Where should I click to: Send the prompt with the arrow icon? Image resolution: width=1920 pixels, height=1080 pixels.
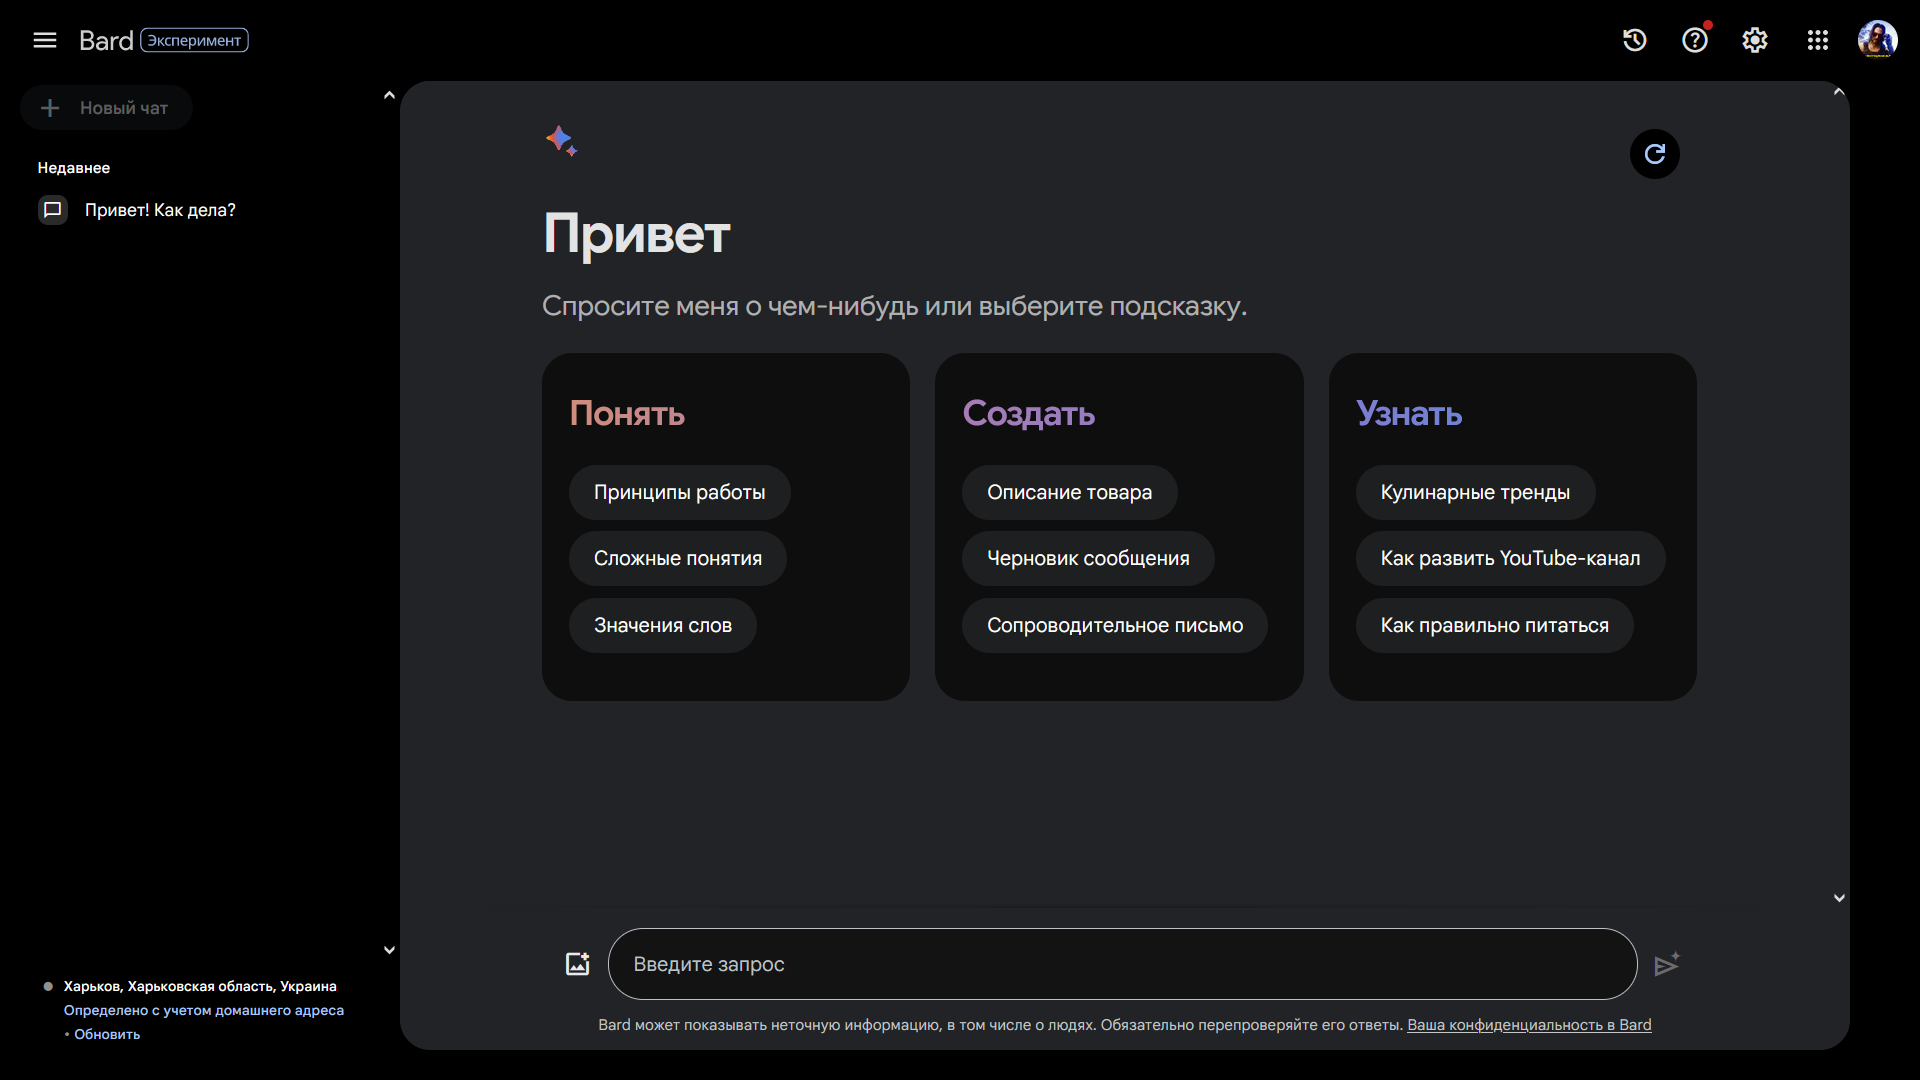pyautogui.click(x=1667, y=964)
